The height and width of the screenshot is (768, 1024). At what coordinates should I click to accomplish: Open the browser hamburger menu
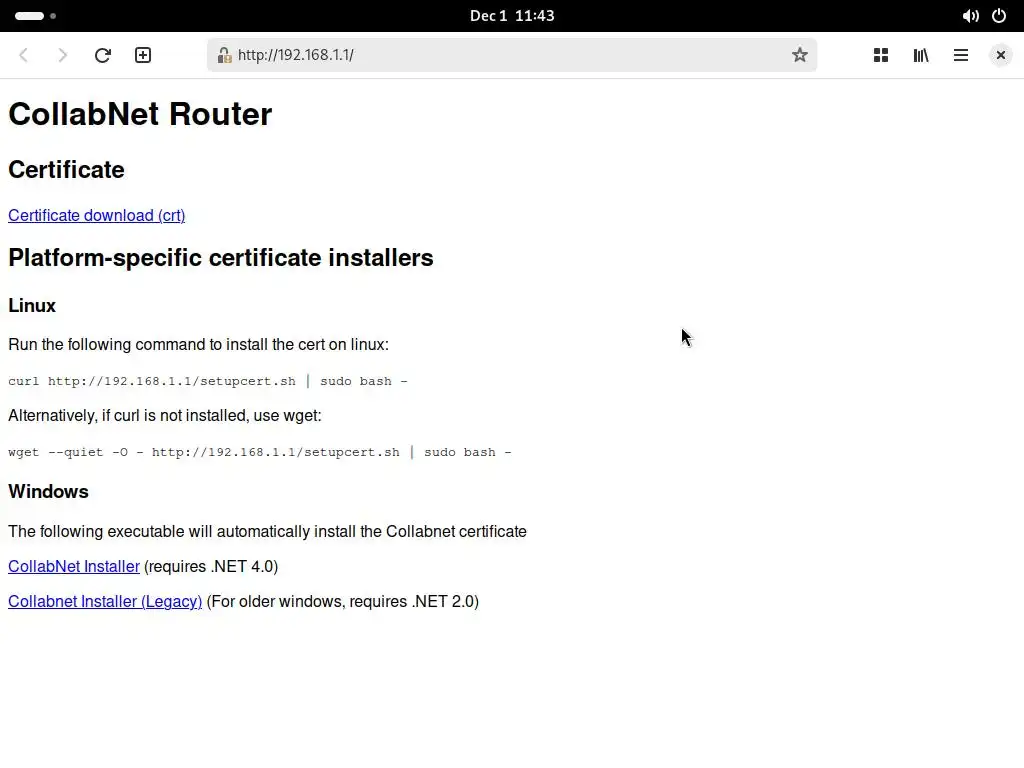tap(961, 55)
